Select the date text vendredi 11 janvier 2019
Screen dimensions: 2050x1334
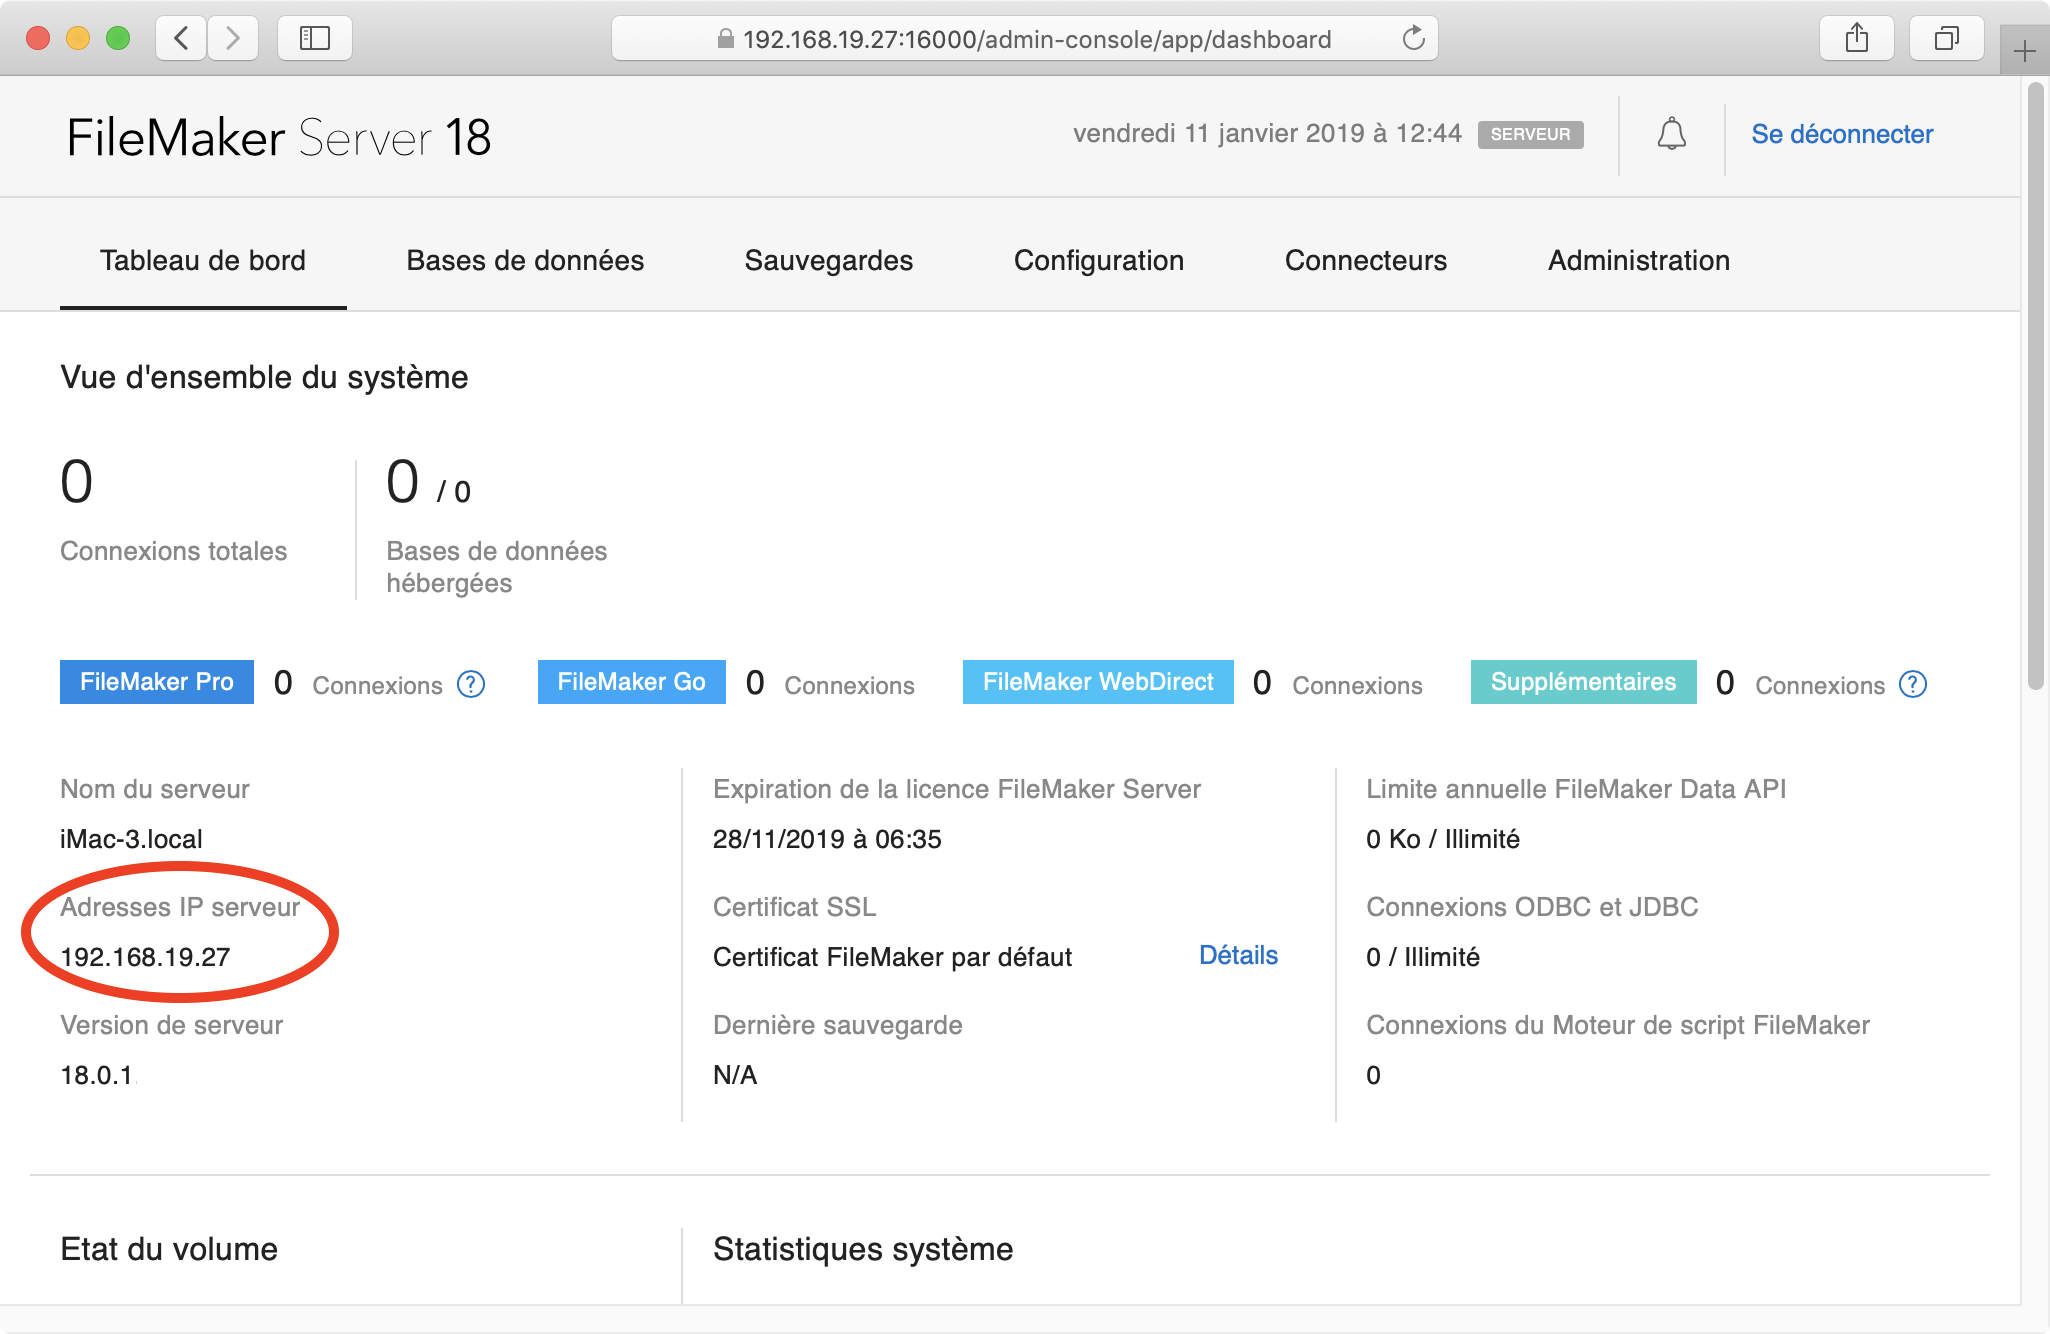[1219, 133]
